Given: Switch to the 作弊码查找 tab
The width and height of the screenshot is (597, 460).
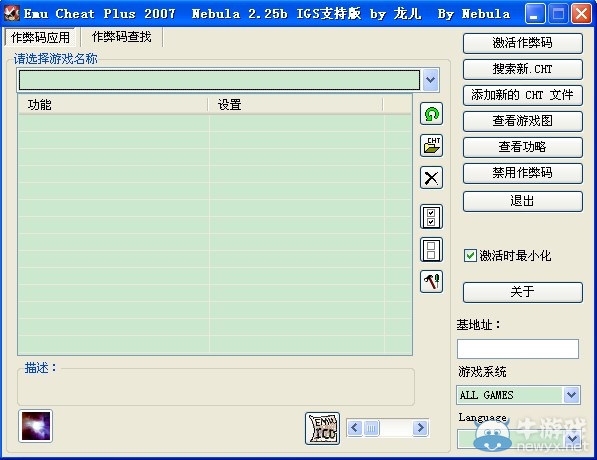Looking at the screenshot, I should (x=122, y=37).
